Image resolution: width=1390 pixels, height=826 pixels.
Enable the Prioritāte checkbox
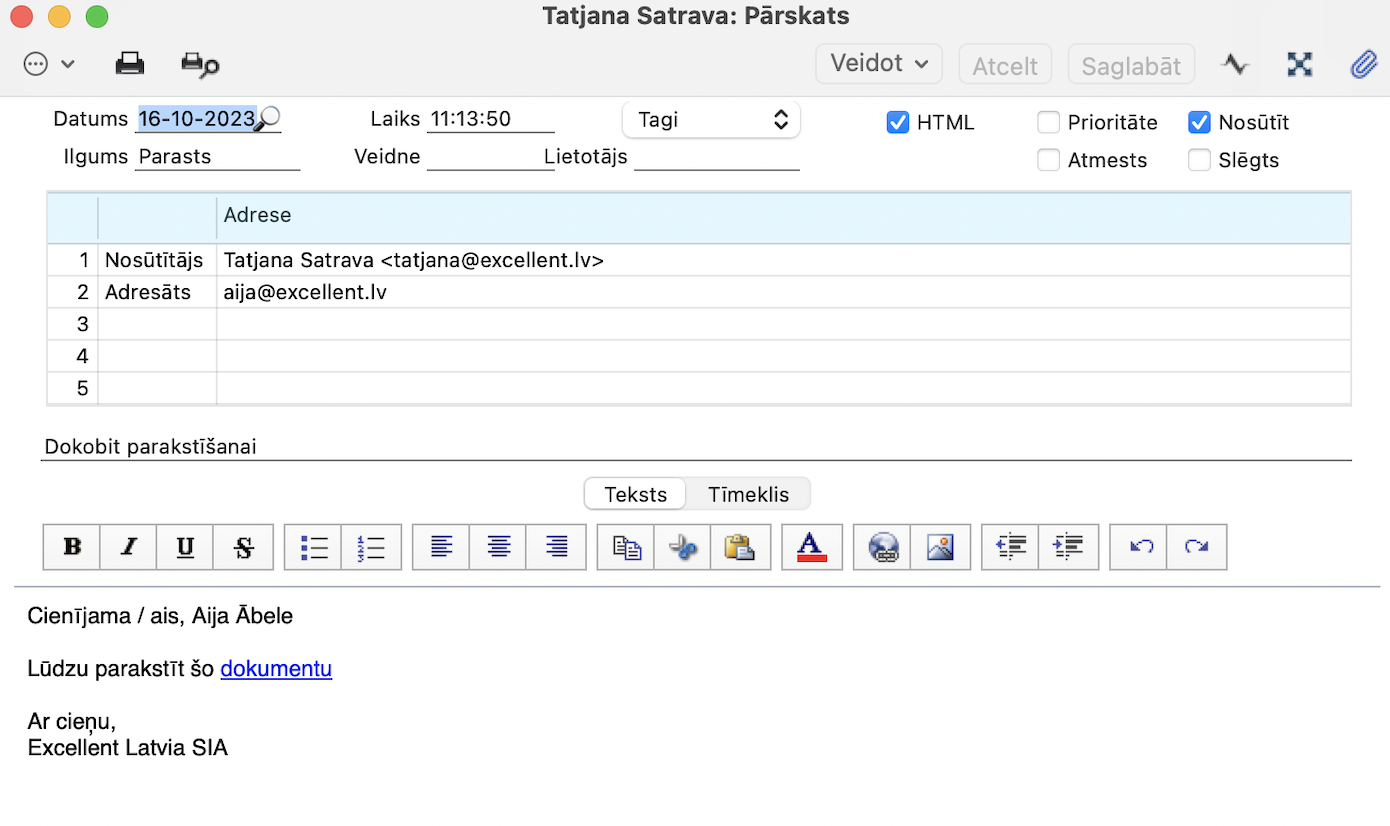[1048, 123]
